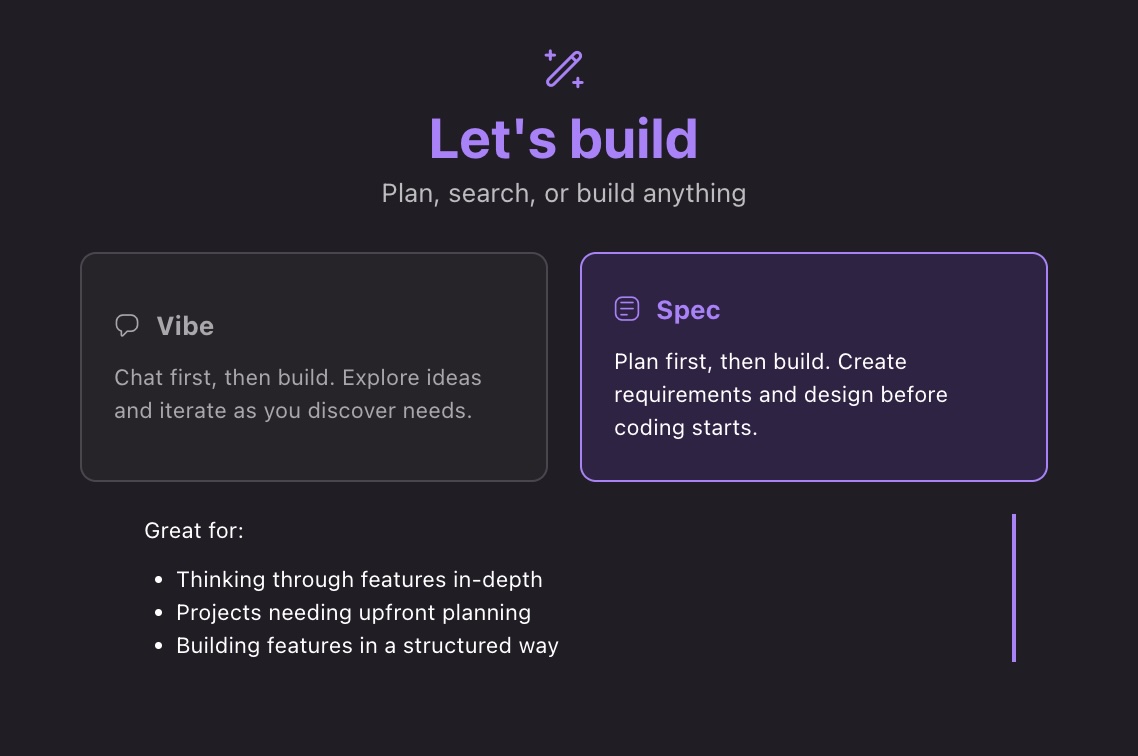Screen dimensions: 1138x756
Task: Click the bullet item Projects needing upfront planning
Action: (353, 612)
